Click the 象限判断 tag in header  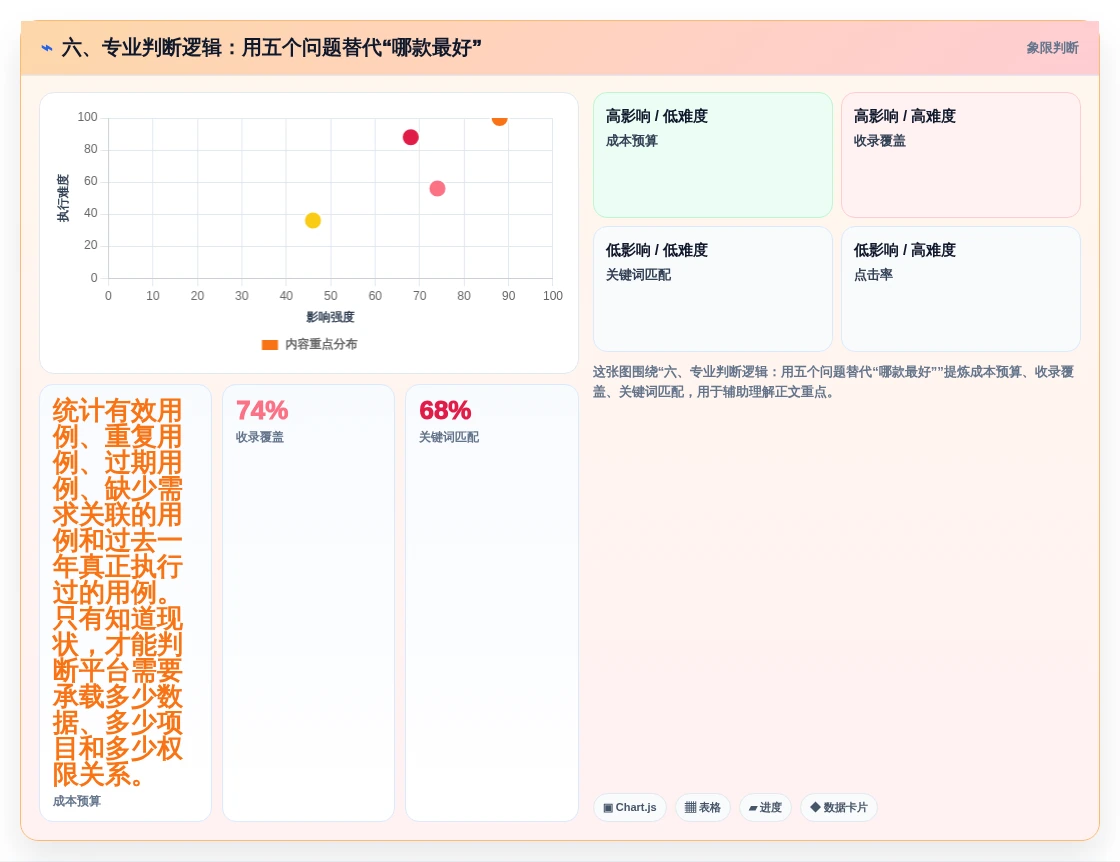point(1052,48)
